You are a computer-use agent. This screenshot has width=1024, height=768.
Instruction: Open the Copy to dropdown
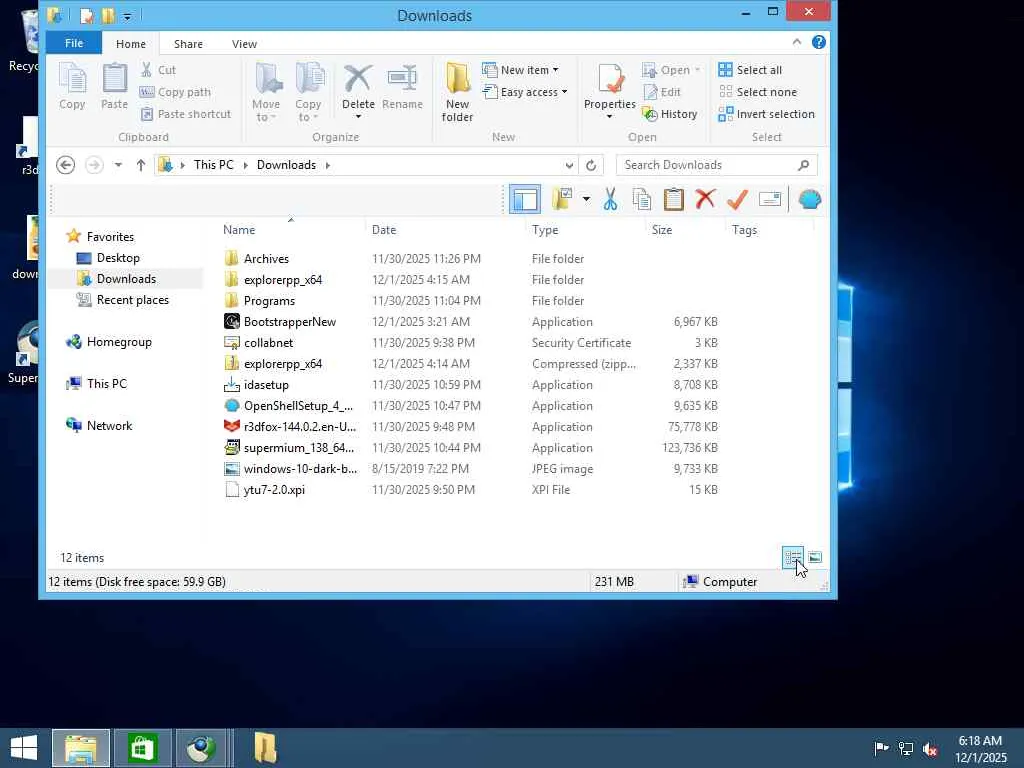[x=308, y=91]
